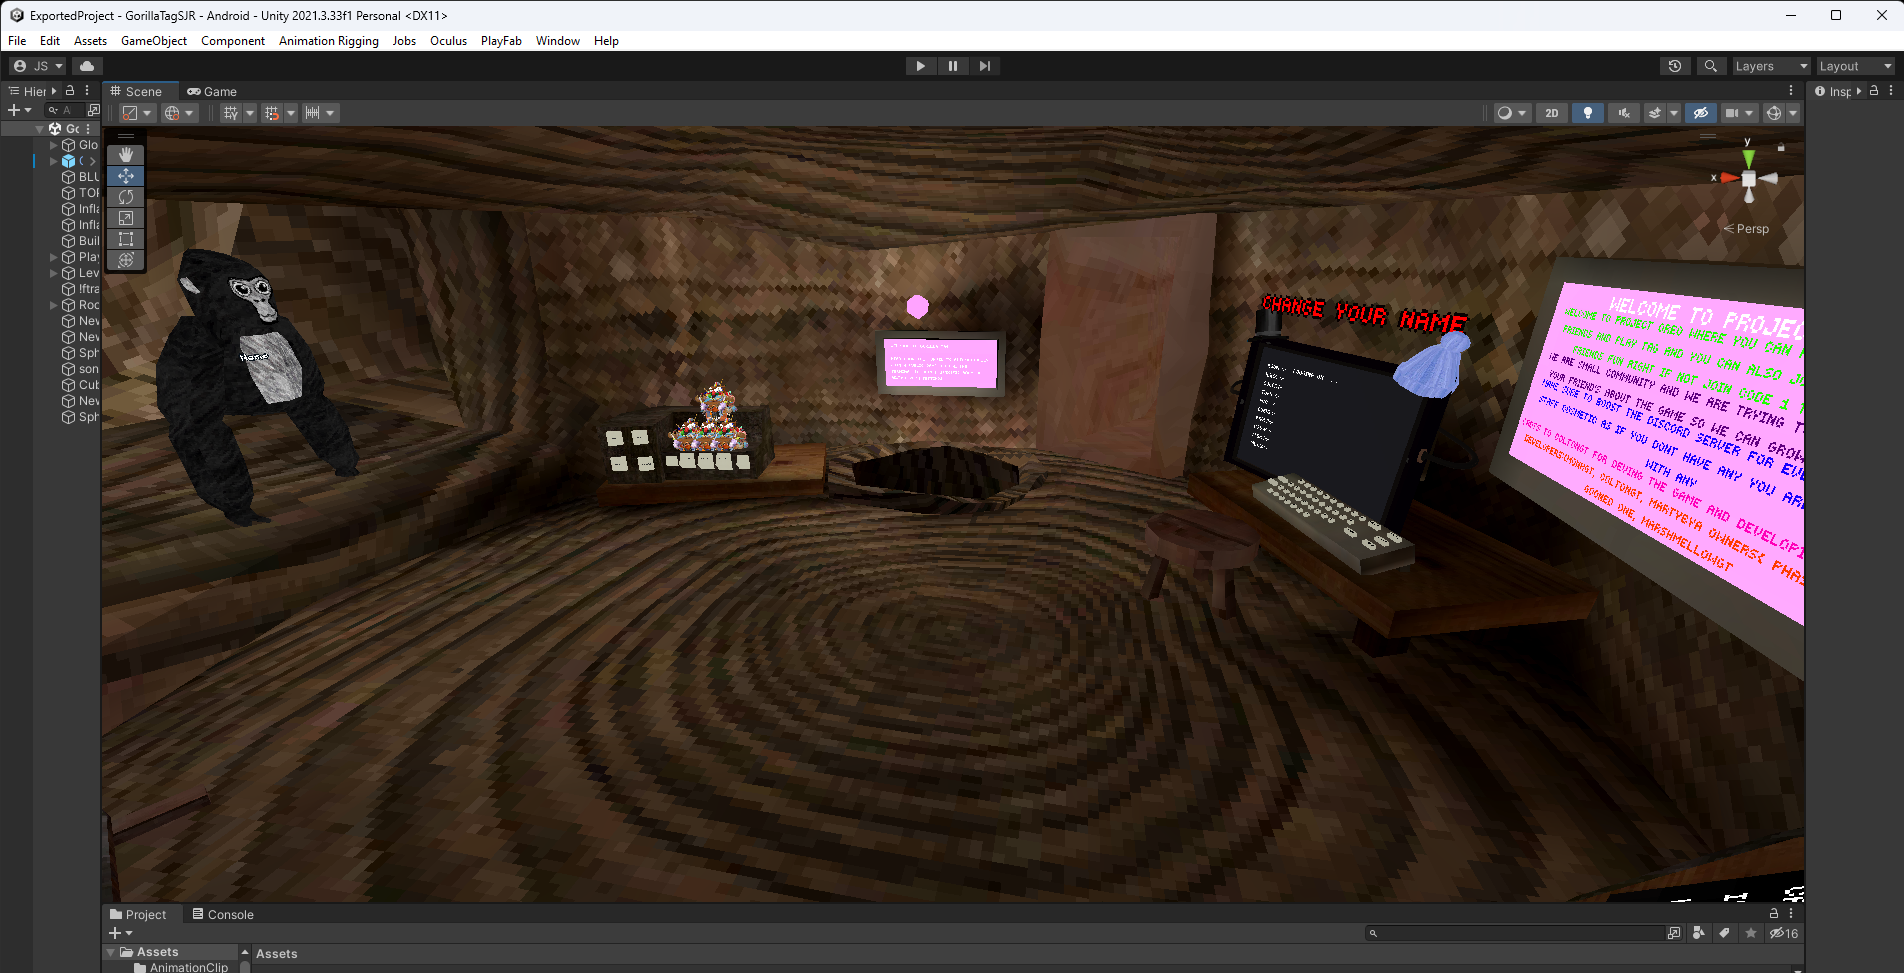Open the Assets menu
This screenshot has width=1904, height=973.
[x=90, y=41]
